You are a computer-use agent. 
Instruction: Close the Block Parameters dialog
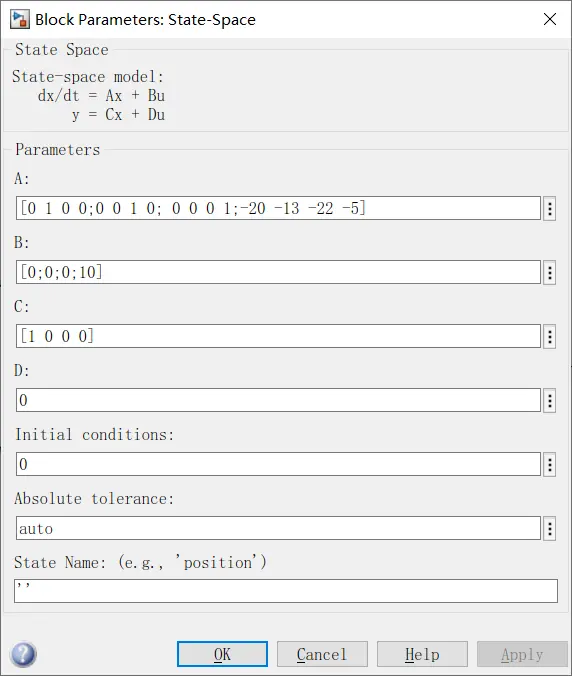[x=550, y=19]
